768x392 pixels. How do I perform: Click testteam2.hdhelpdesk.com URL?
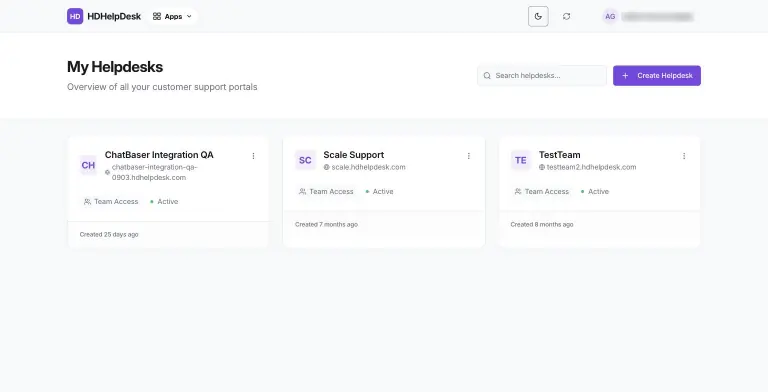(591, 167)
